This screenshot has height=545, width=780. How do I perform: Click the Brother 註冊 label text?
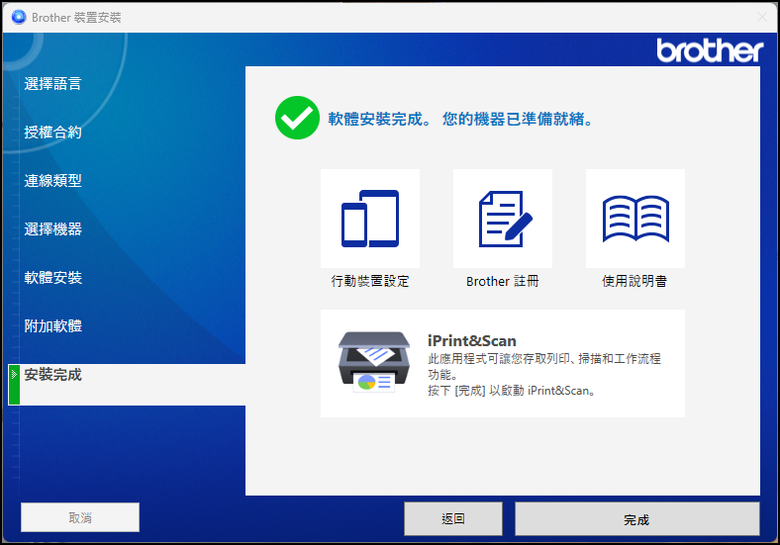(x=502, y=281)
